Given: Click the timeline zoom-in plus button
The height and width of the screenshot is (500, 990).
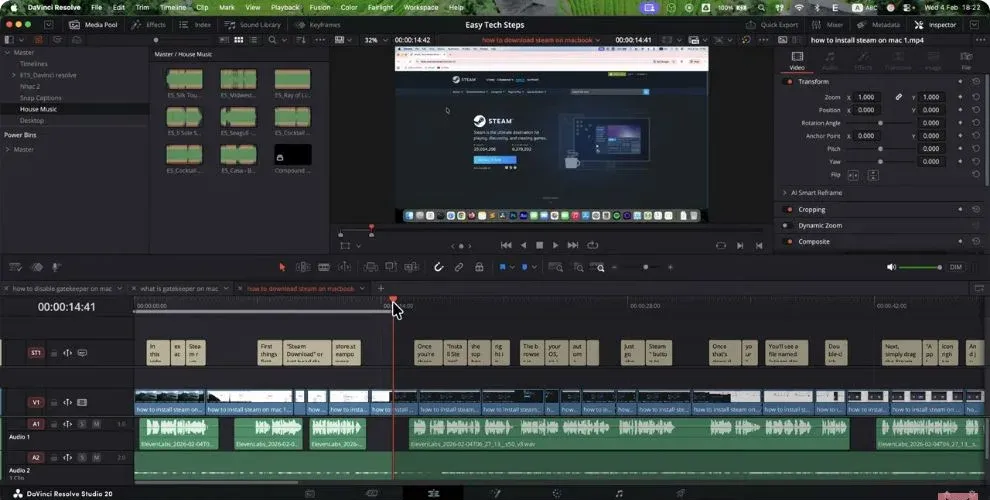Looking at the screenshot, I should pyautogui.click(x=670, y=267).
